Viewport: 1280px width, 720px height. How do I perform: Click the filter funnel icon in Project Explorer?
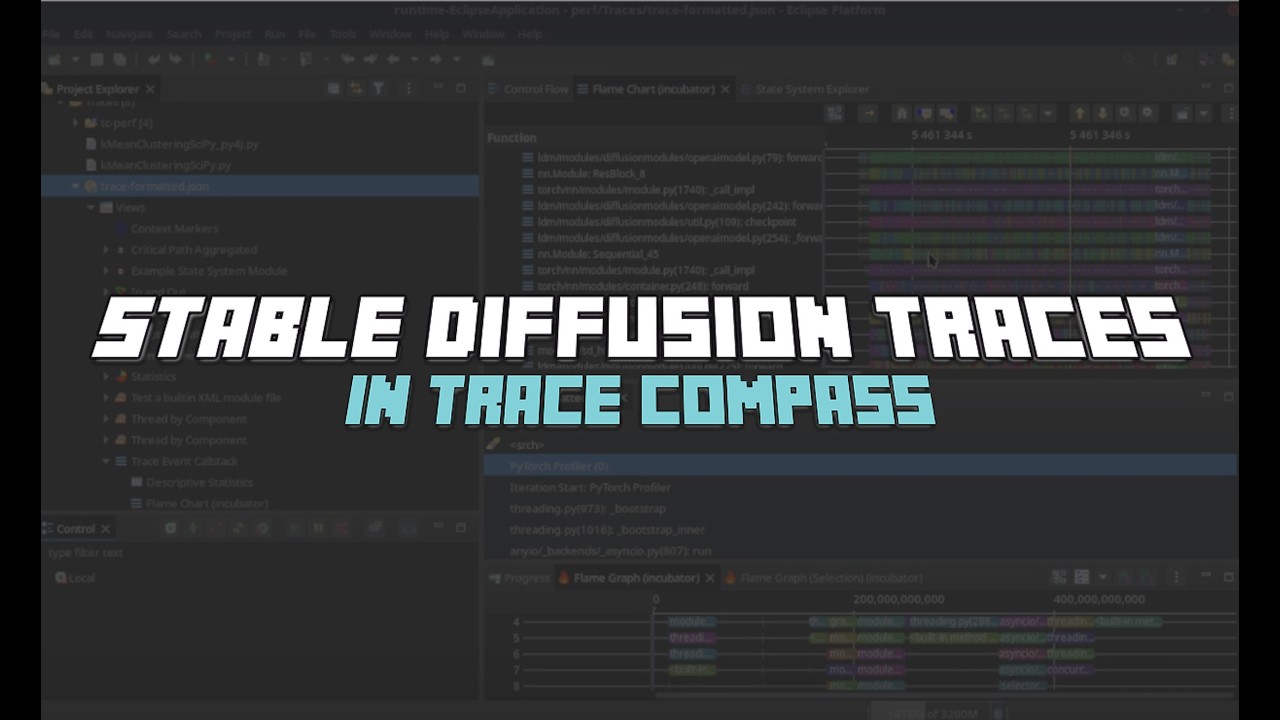378,89
